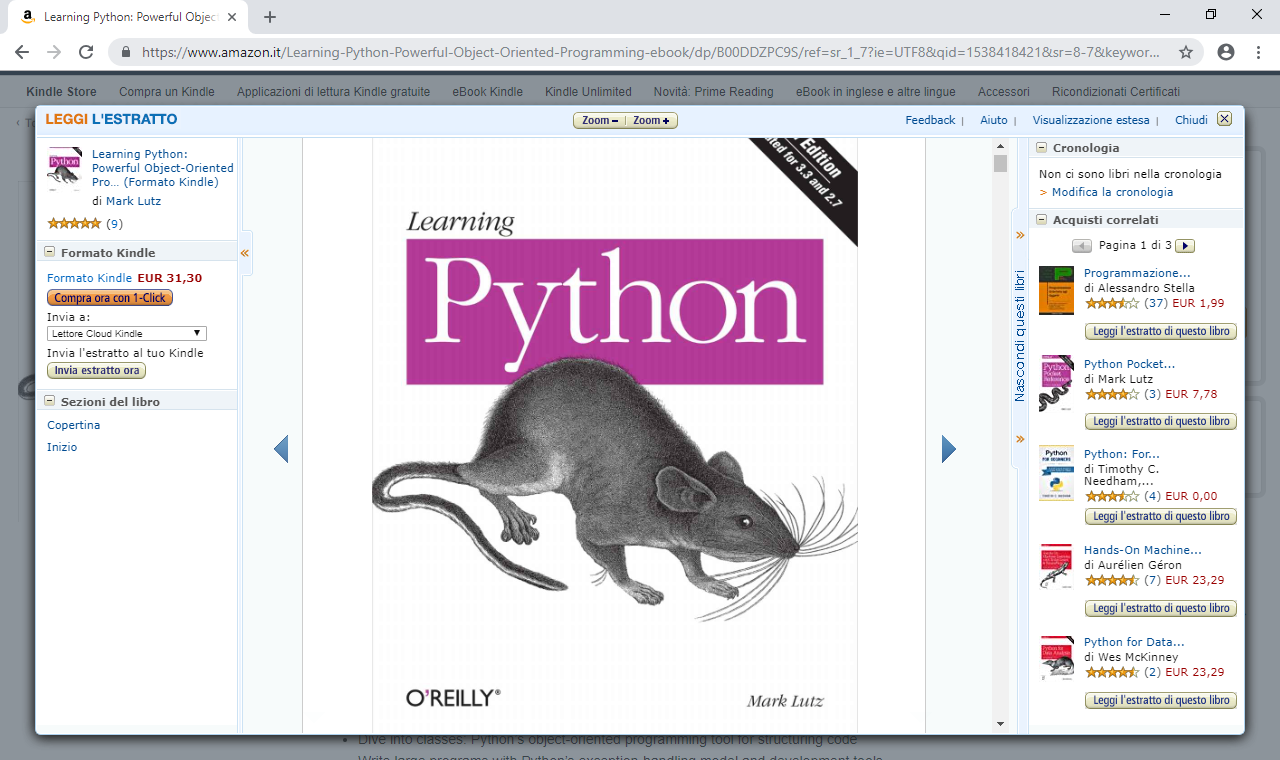Collapse the Formato Kindle section
The image size is (1280, 760).
tap(49, 253)
